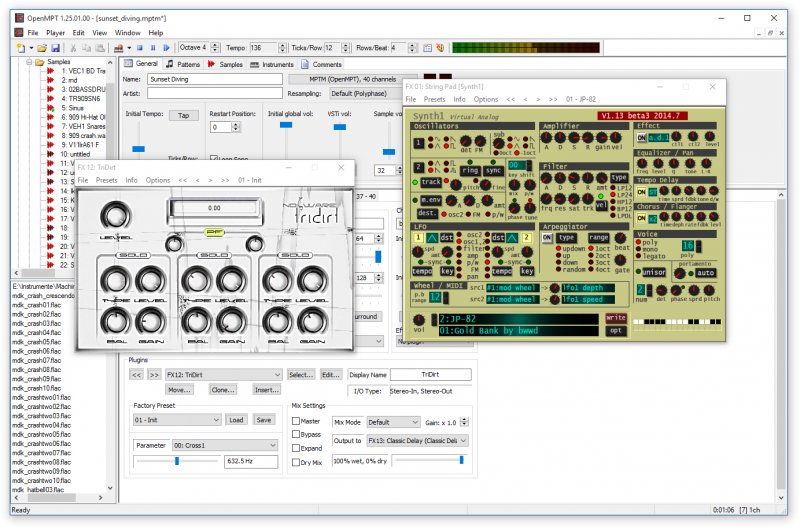The width and height of the screenshot is (800, 528).
Task: Save the song with the floppy icon
Action: pyautogui.click(x=56, y=48)
